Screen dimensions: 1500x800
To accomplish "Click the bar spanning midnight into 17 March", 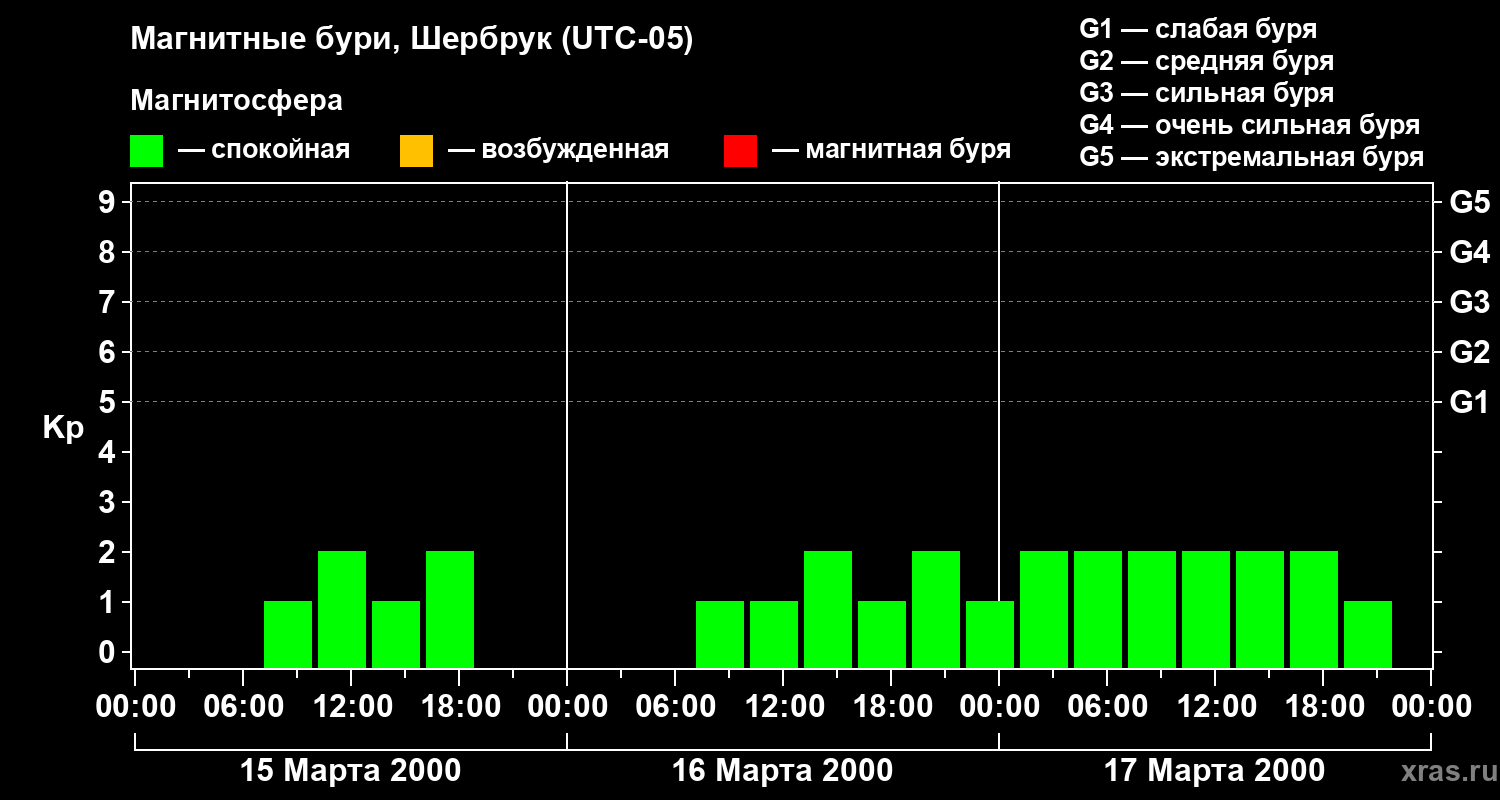I will pos(990,634).
